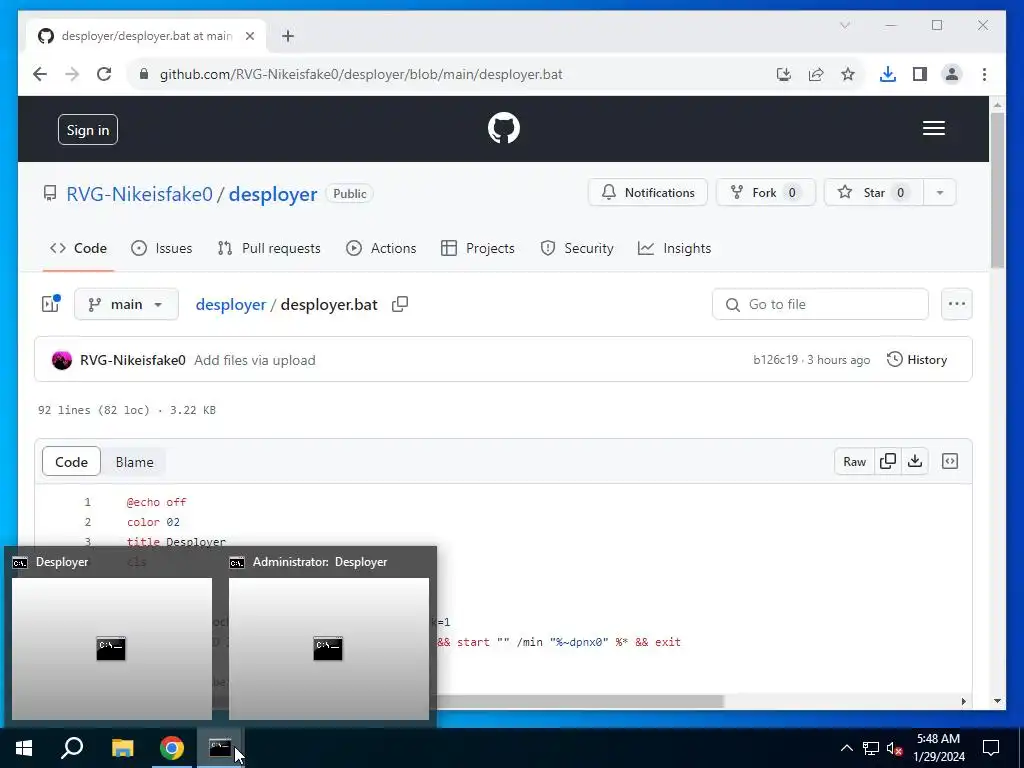Open Chrome three-dot menu
This screenshot has height=768, width=1024.
(x=984, y=74)
